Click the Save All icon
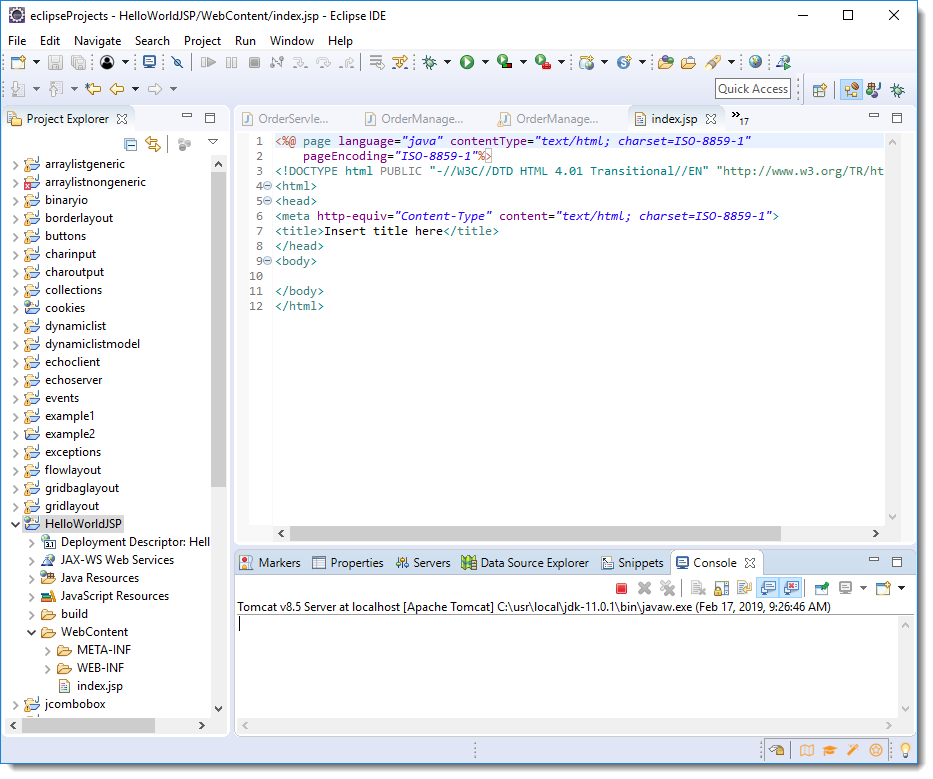This screenshot has height=779, width=933. 79,62
